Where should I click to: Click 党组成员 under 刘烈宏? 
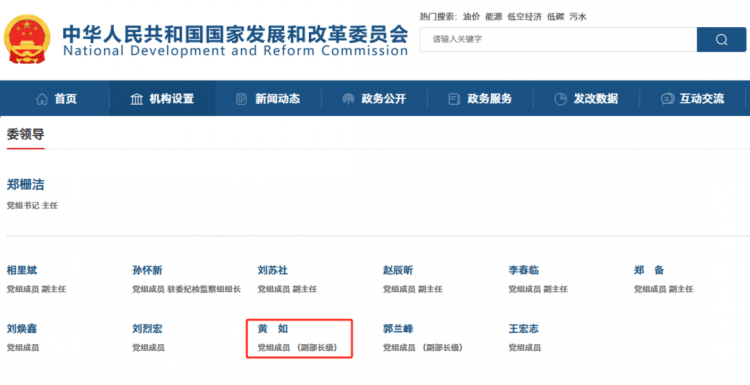(148, 348)
